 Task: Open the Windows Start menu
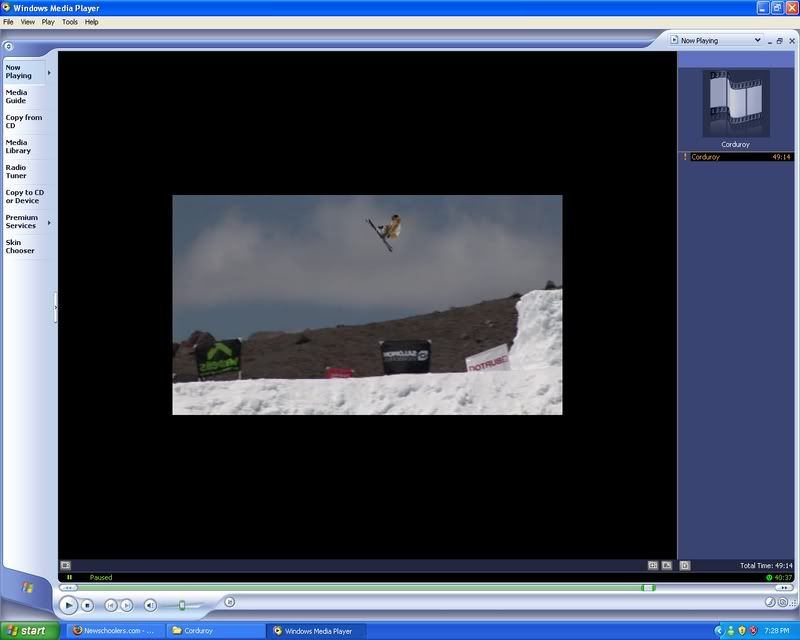(30, 631)
